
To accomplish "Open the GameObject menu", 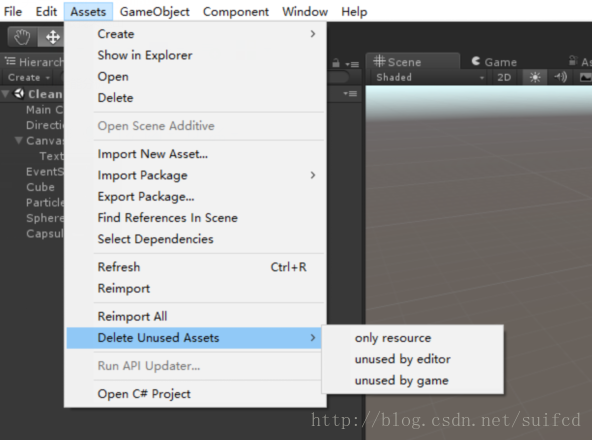I will (154, 12).
